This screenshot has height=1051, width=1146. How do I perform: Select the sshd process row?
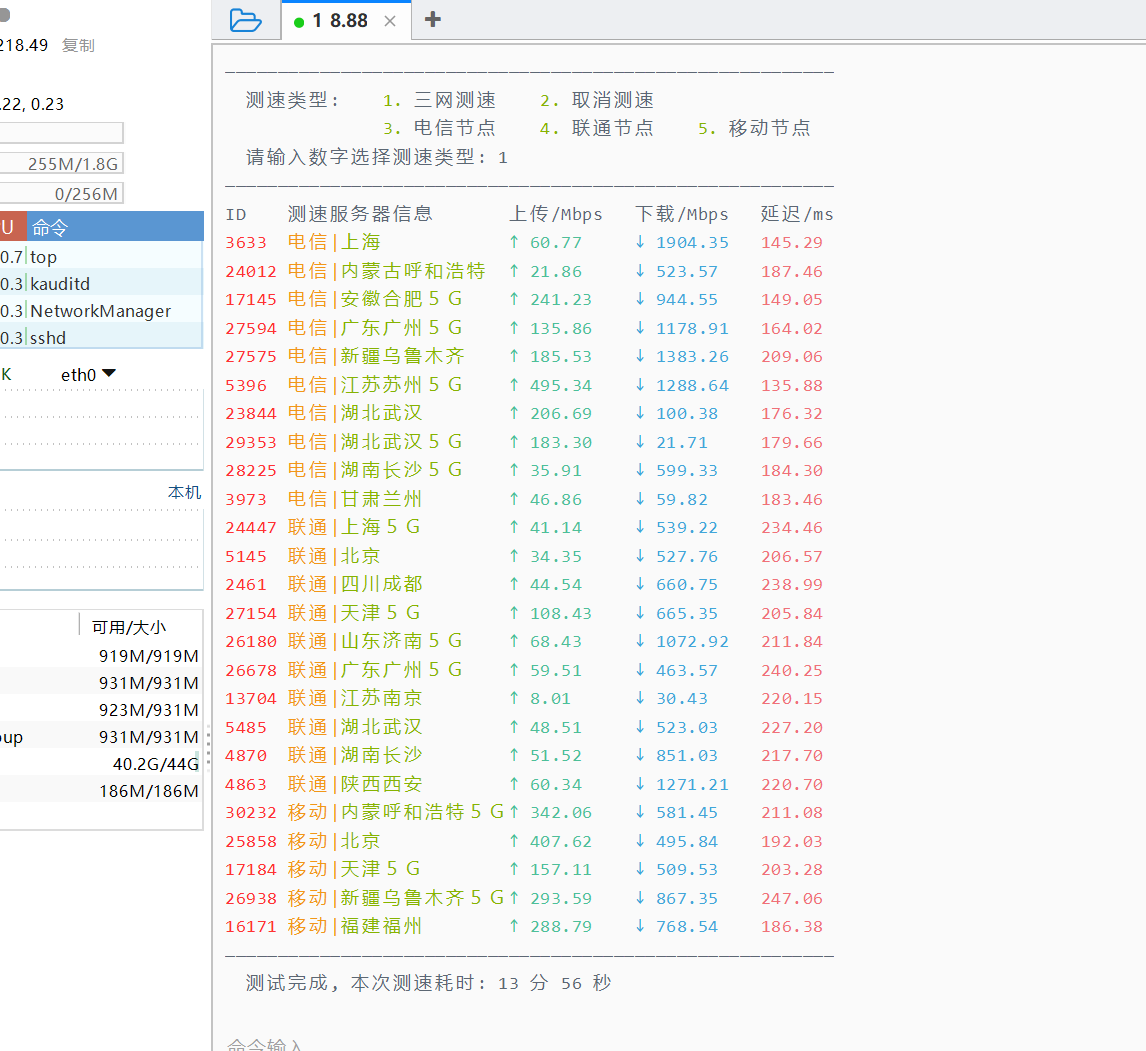click(101, 338)
